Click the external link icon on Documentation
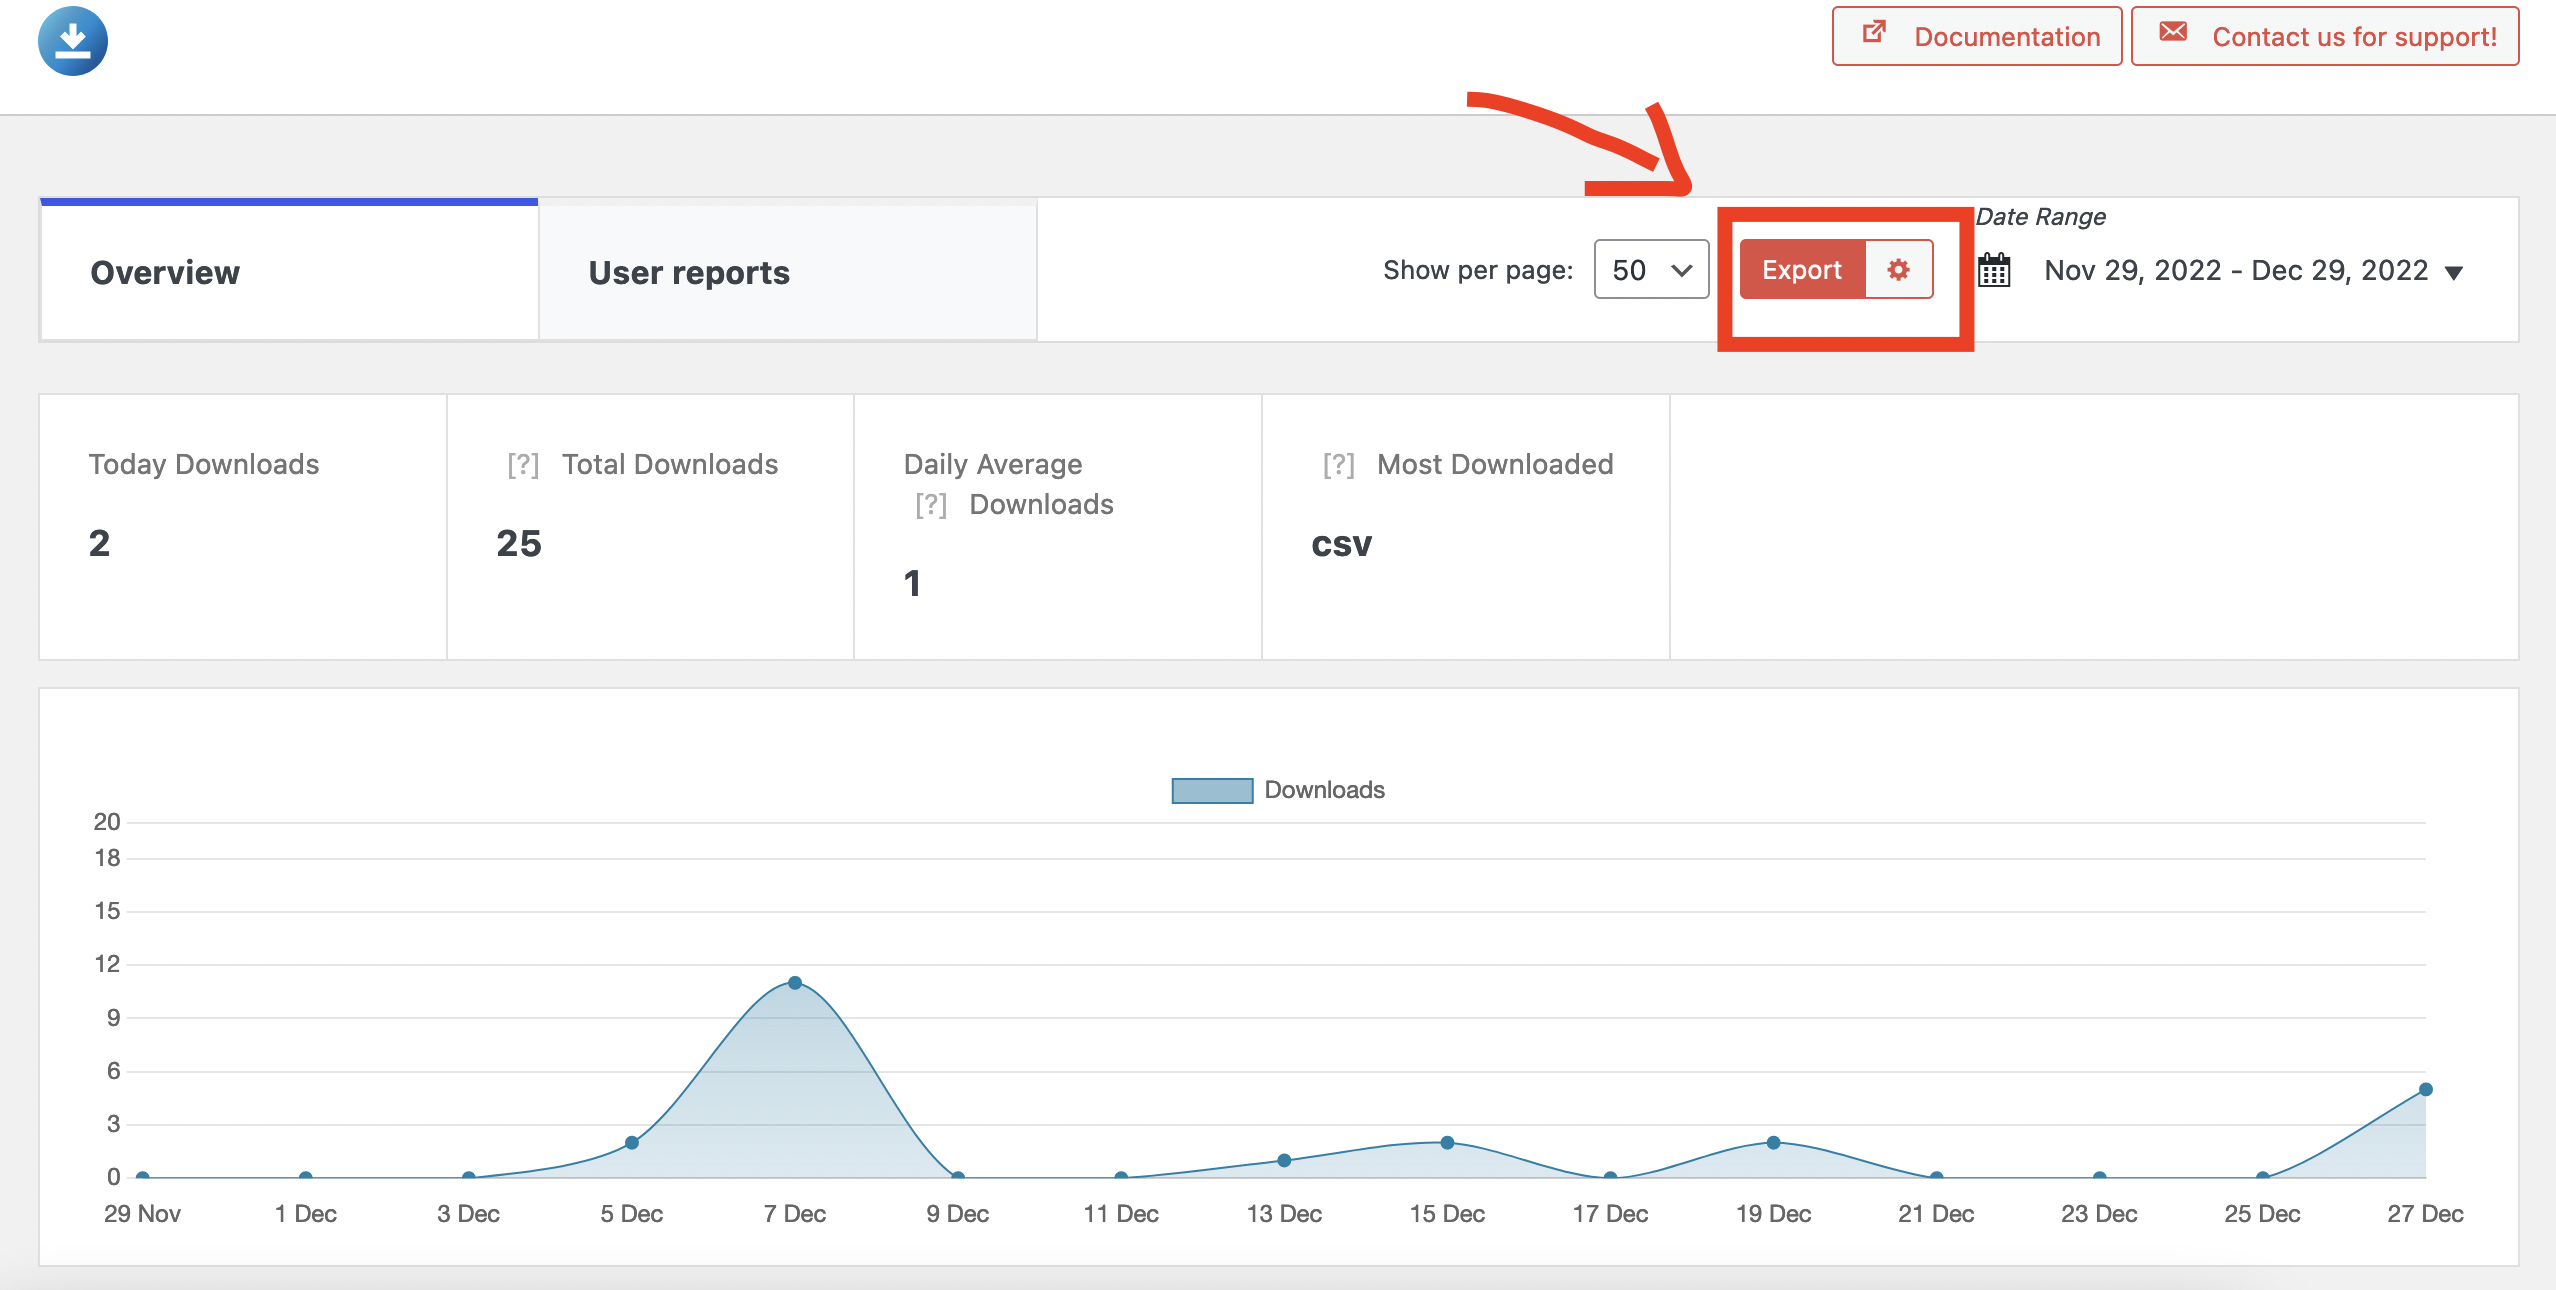Image resolution: width=2556 pixels, height=1290 pixels. point(1874,33)
